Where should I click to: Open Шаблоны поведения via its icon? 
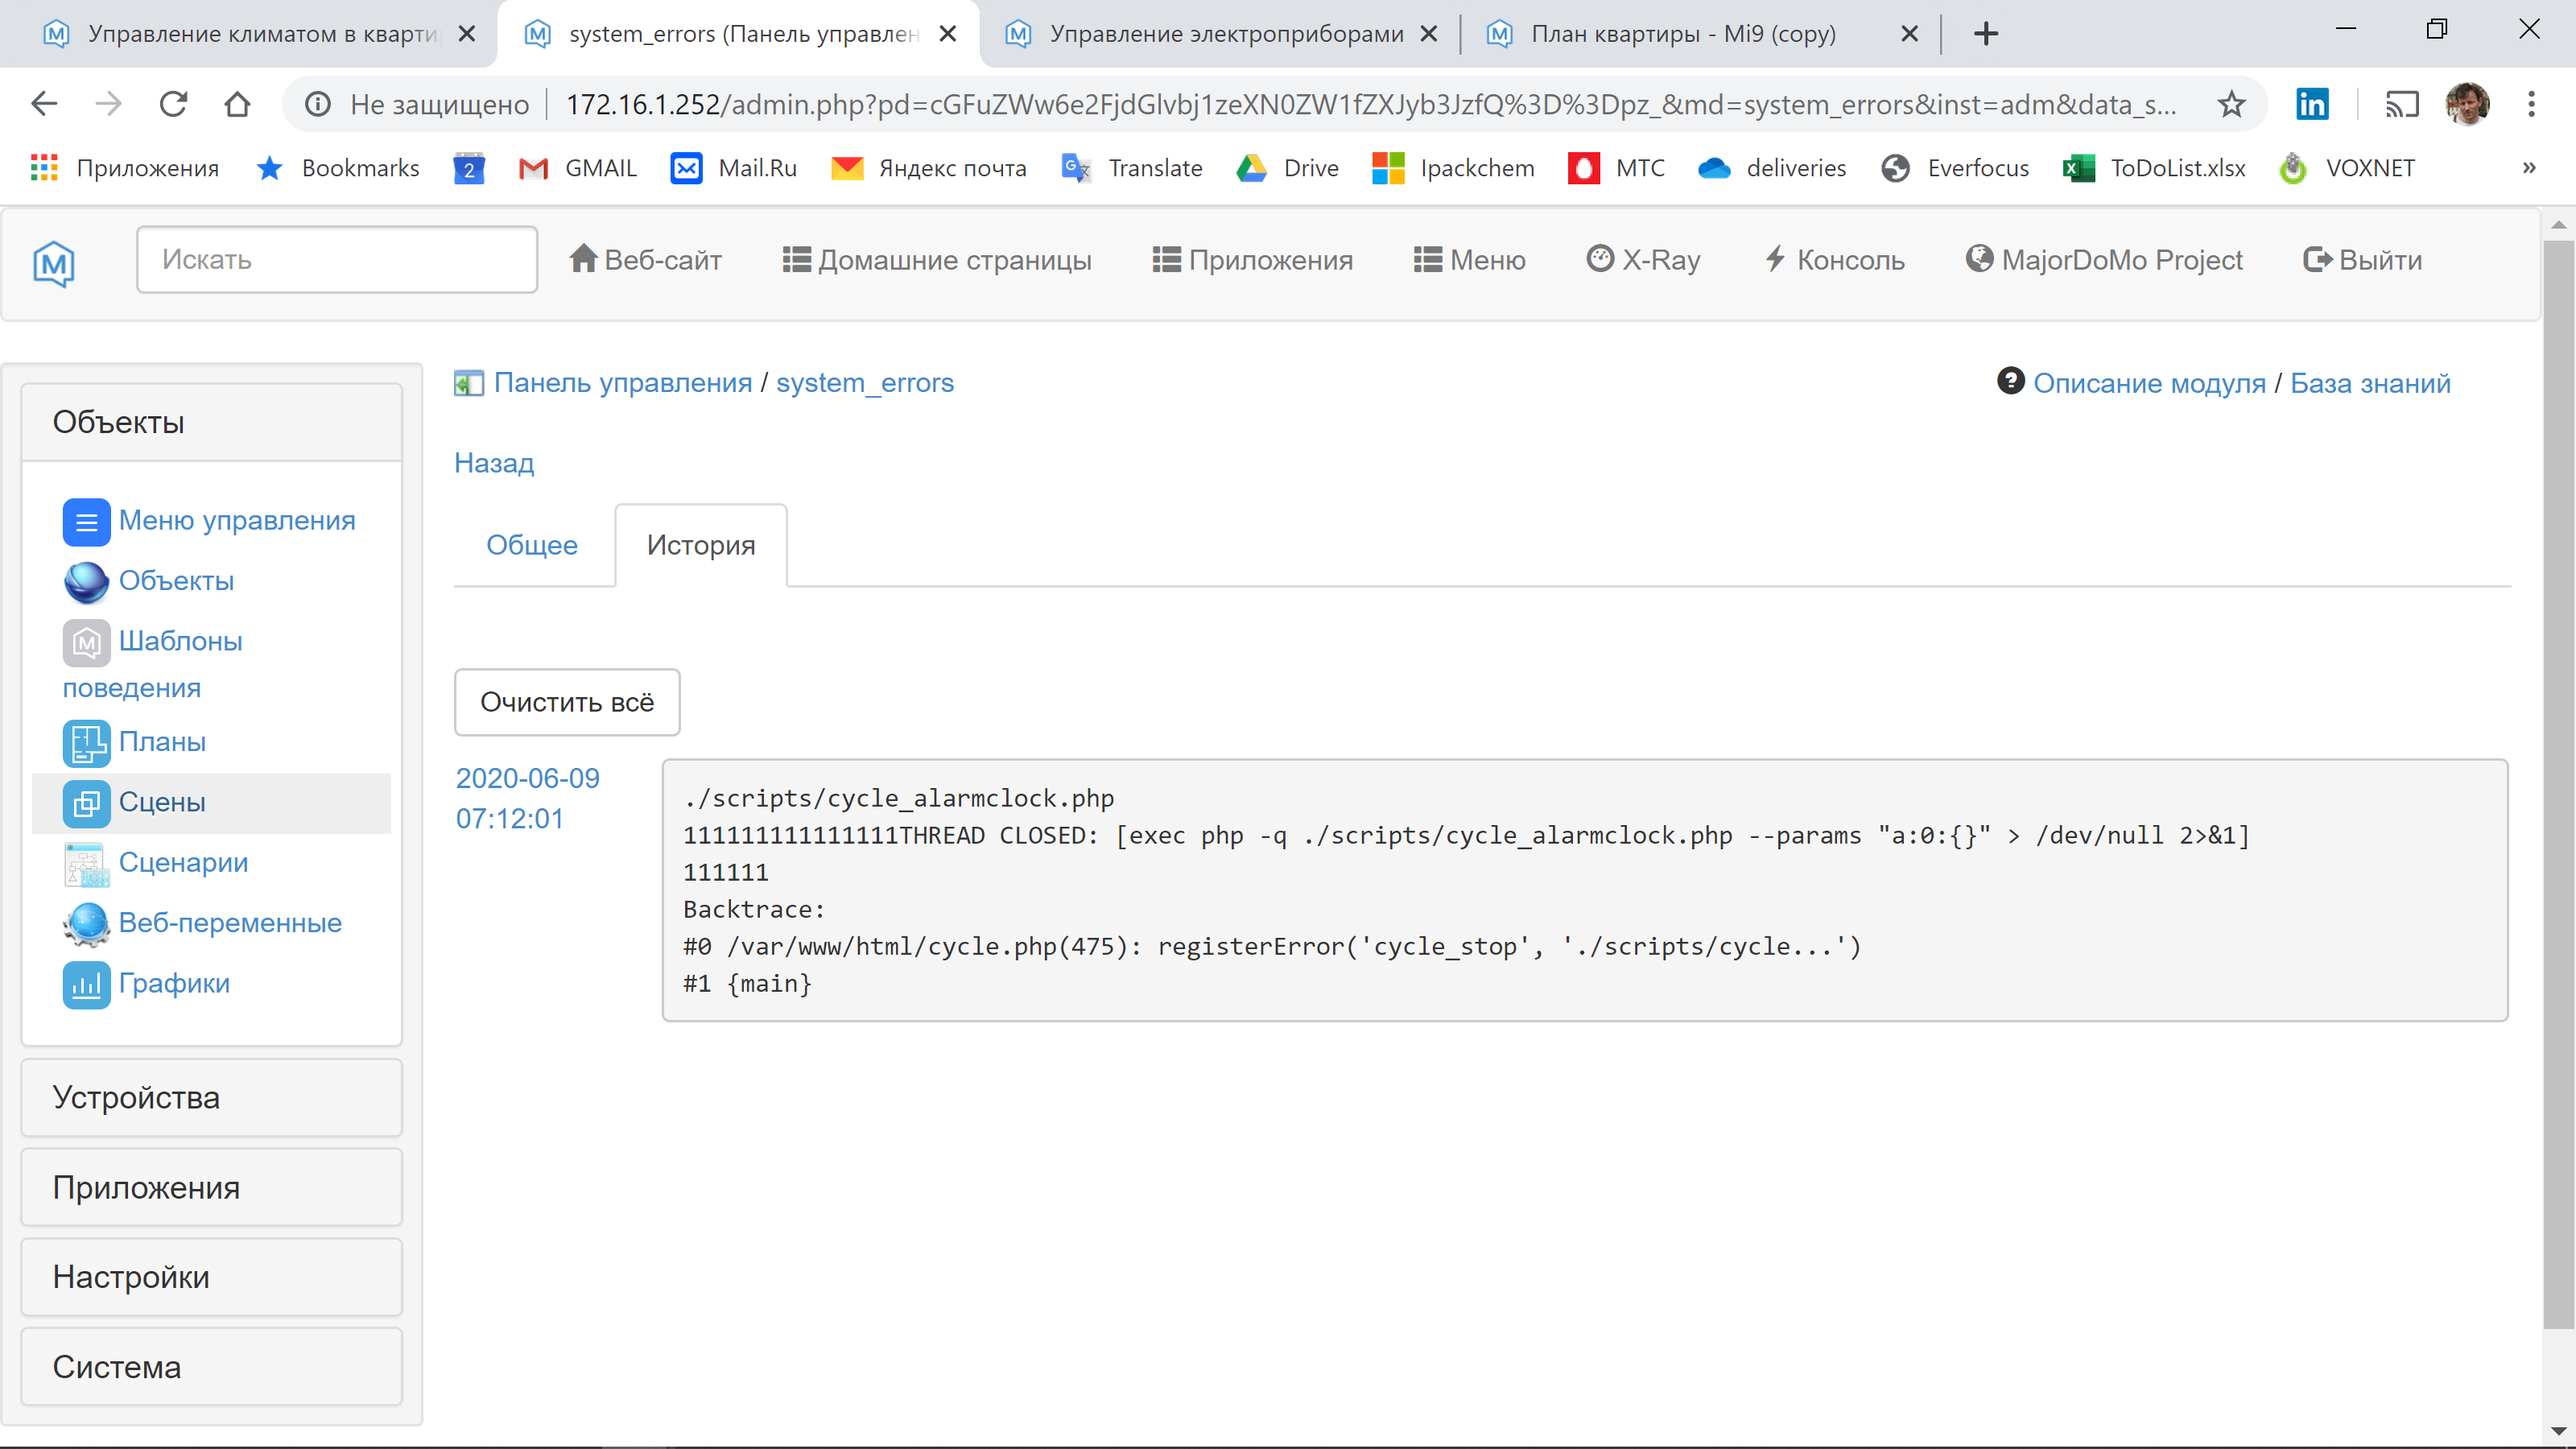pos(86,642)
